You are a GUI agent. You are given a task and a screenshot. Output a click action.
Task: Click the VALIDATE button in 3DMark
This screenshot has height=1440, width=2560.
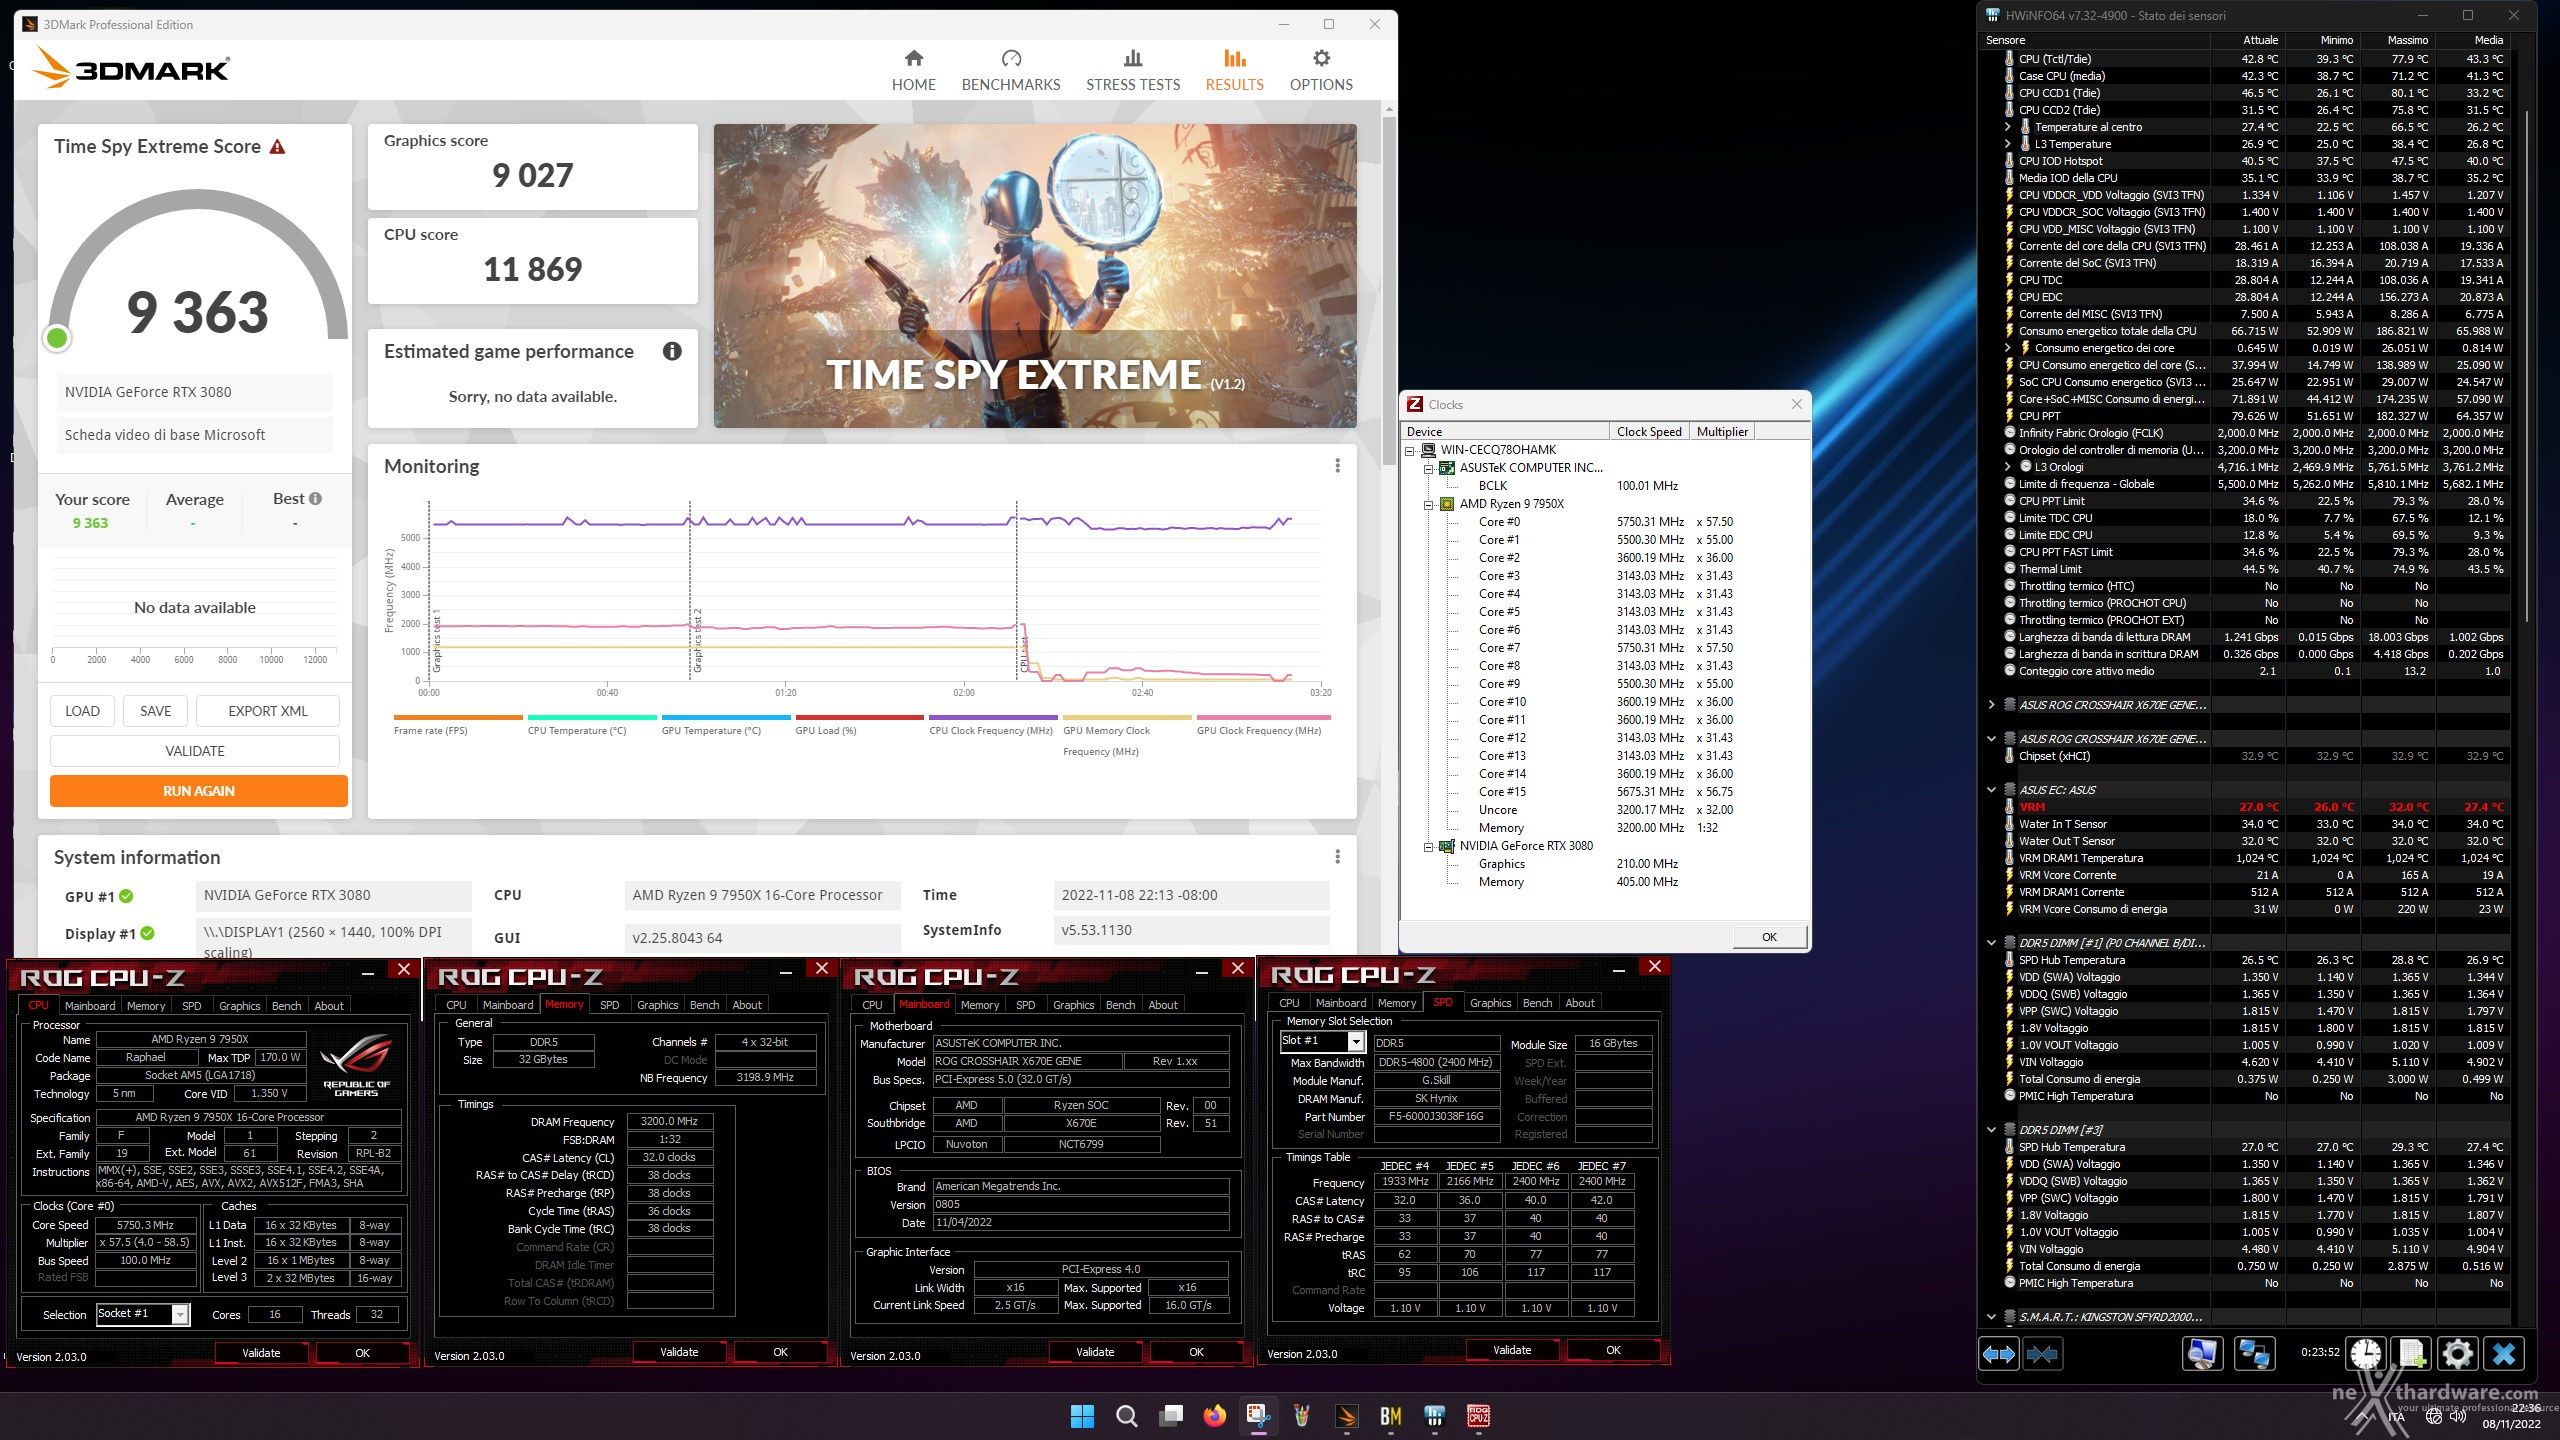(195, 751)
